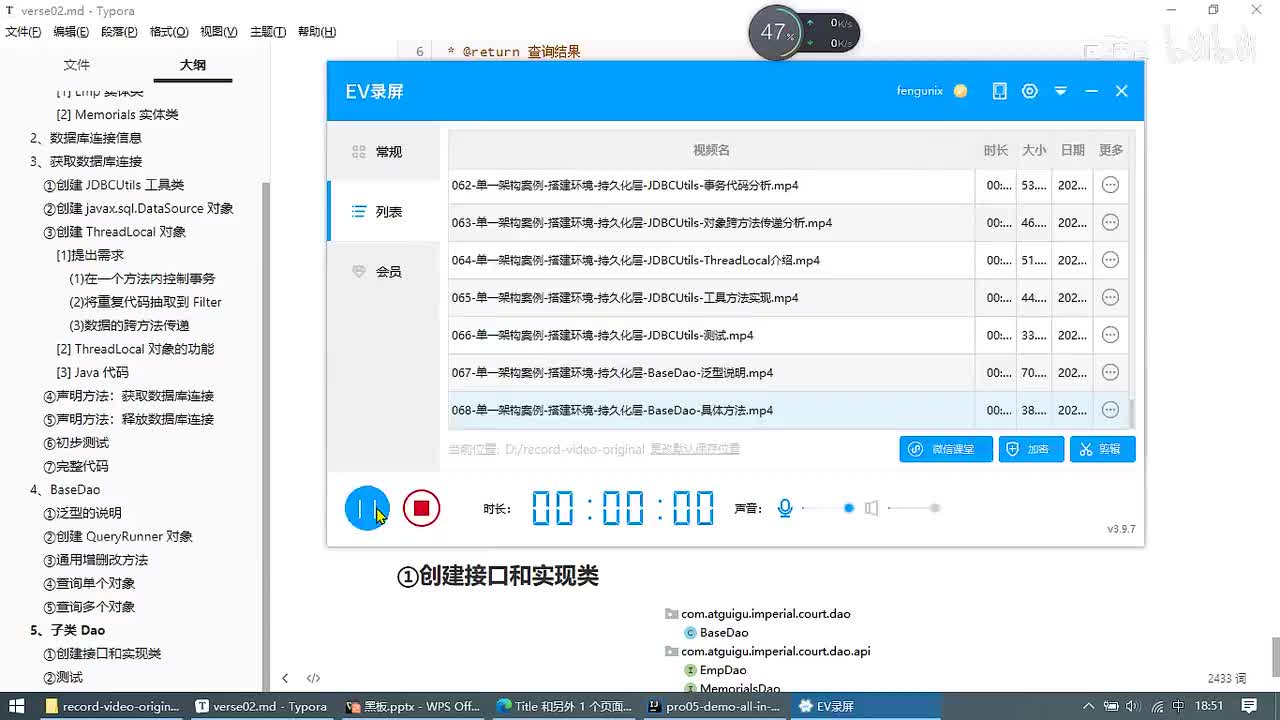Open 段落(P) menu in Typora
Viewport: 1280px width, 720px height.
119,32
